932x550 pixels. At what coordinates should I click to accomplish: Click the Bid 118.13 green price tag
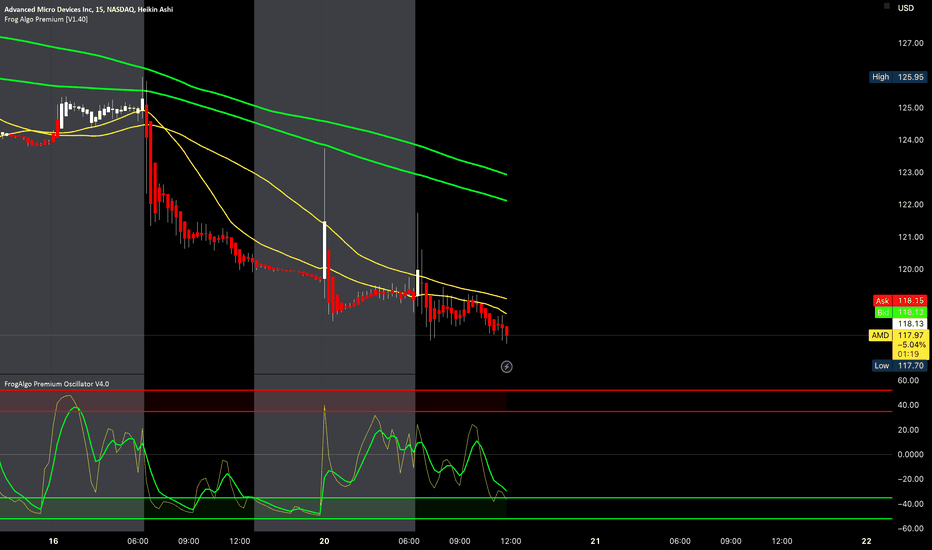point(900,312)
